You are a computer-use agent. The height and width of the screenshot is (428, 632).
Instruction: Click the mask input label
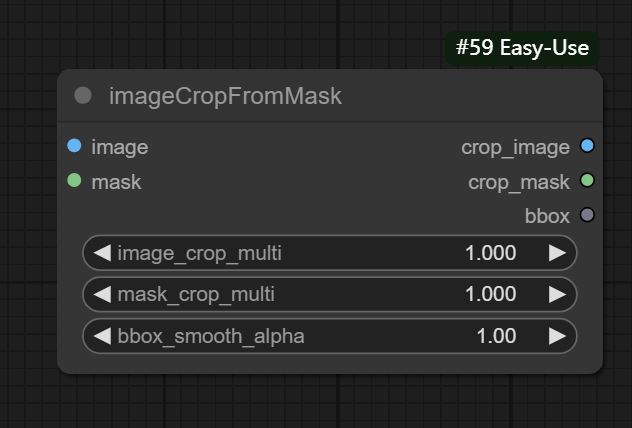(116, 181)
